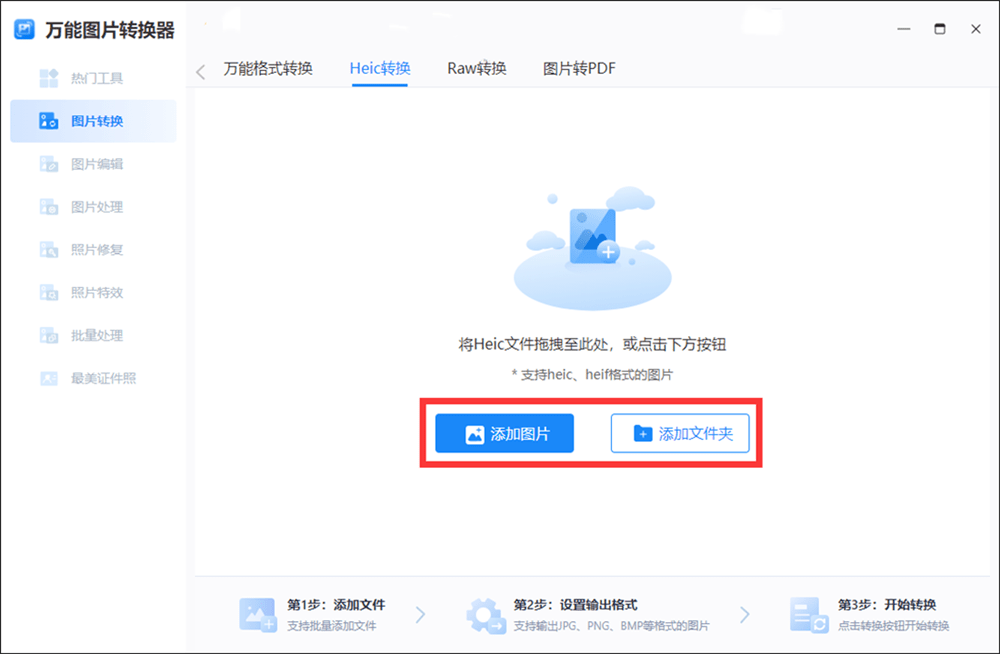Open the 图片转PDF tab
Viewport: 1000px width, 654px height.
click(x=579, y=68)
